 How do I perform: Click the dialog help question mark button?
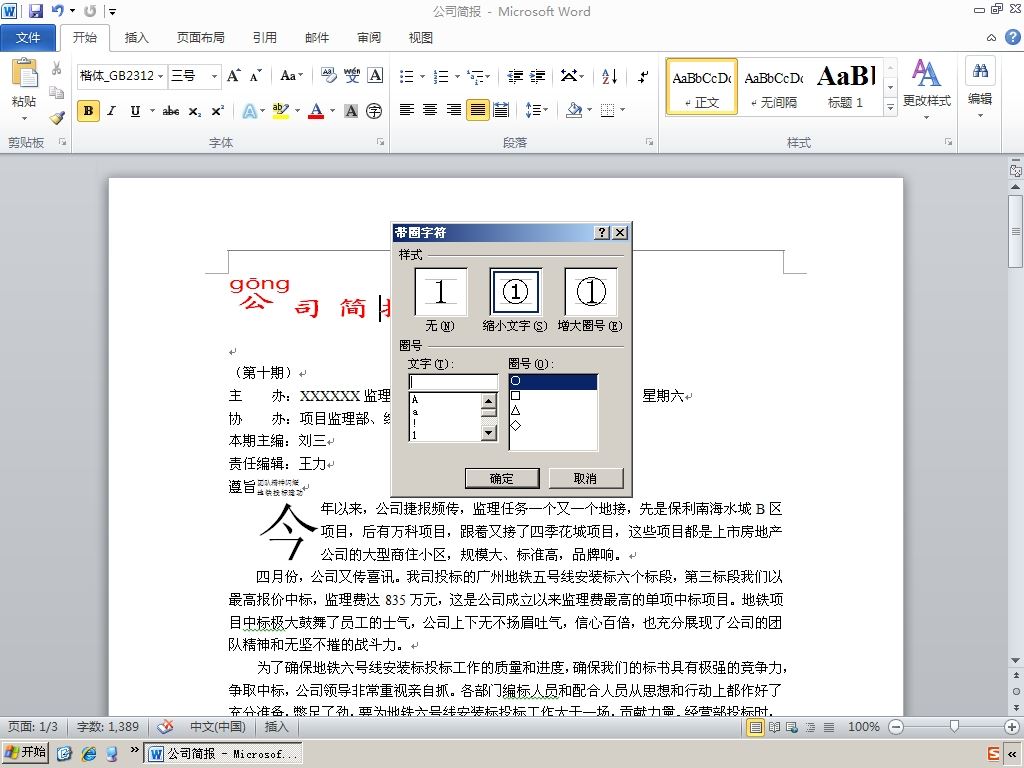pos(602,232)
